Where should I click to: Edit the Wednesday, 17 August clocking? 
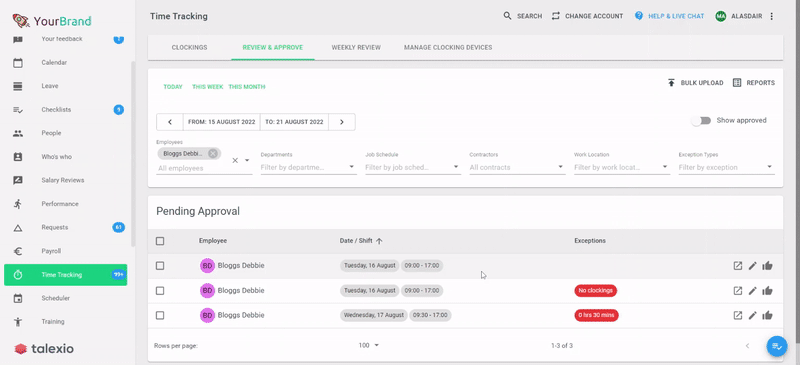(x=753, y=315)
